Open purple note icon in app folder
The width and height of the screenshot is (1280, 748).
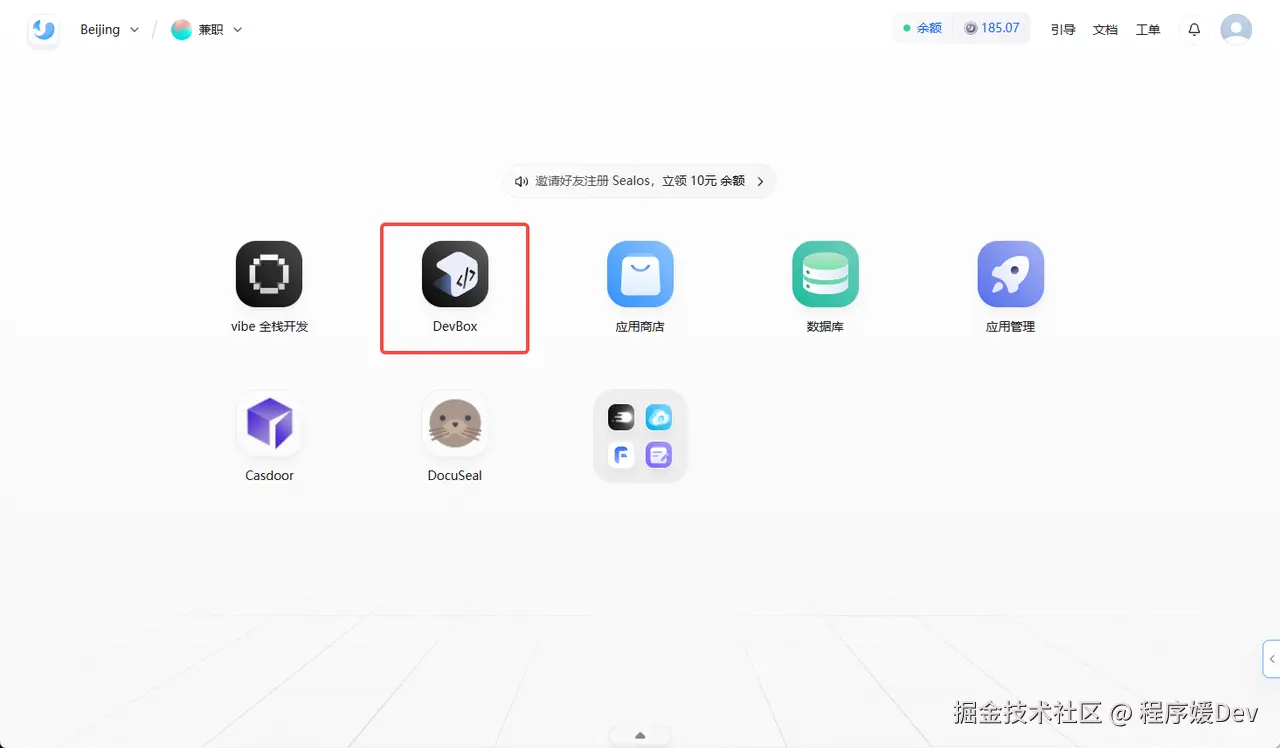pyautogui.click(x=659, y=455)
